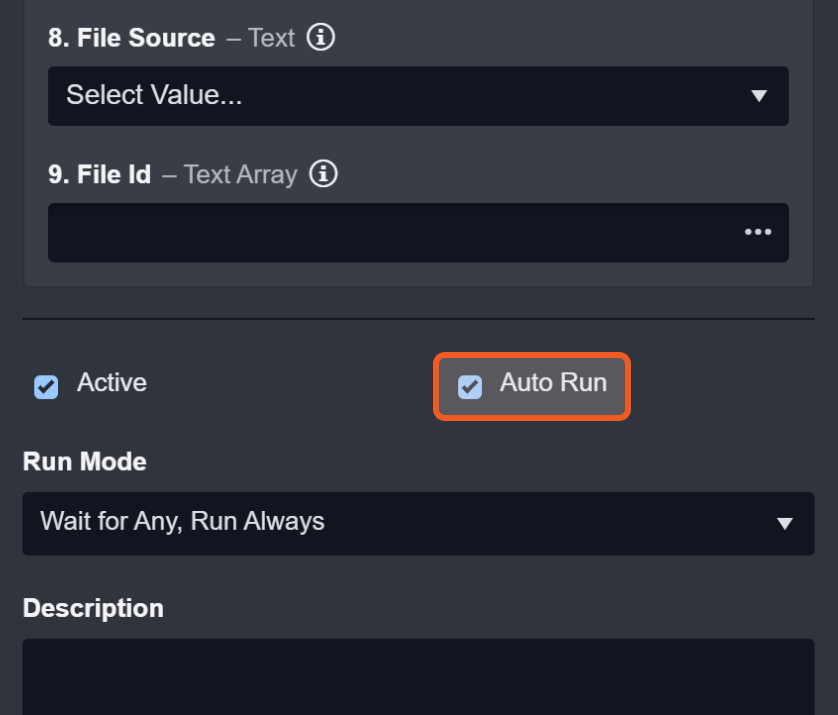The image size is (838, 715).
Task: Select the 9. File Id parameter label
Action: 99,174
